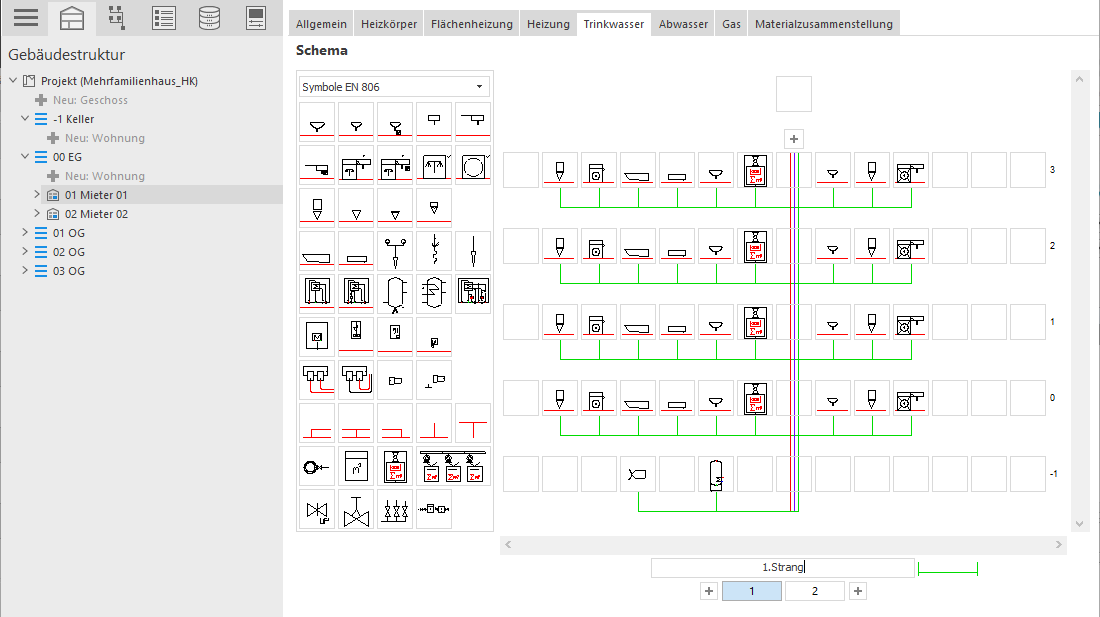The height and width of the screenshot is (617, 1100).
Task: Switch to the Flächenheizung tab
Action: pyautogui.click(x=471, y=24)
